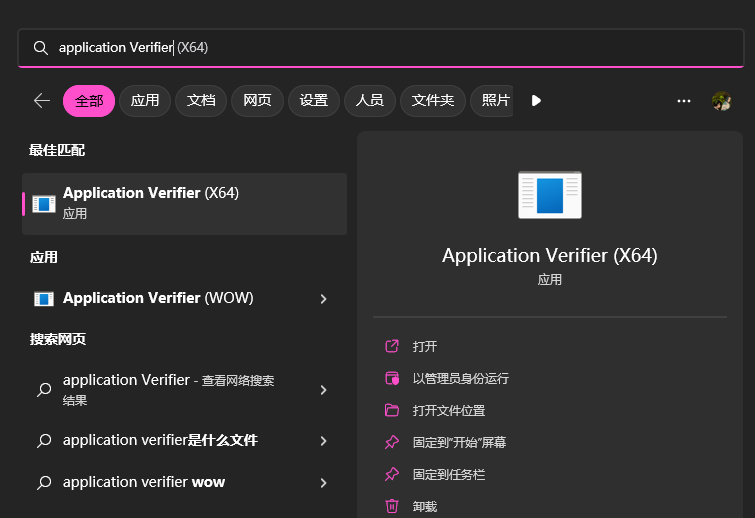
Task: Click large Application Verifier icon in details pane
Action: (550, 195)
